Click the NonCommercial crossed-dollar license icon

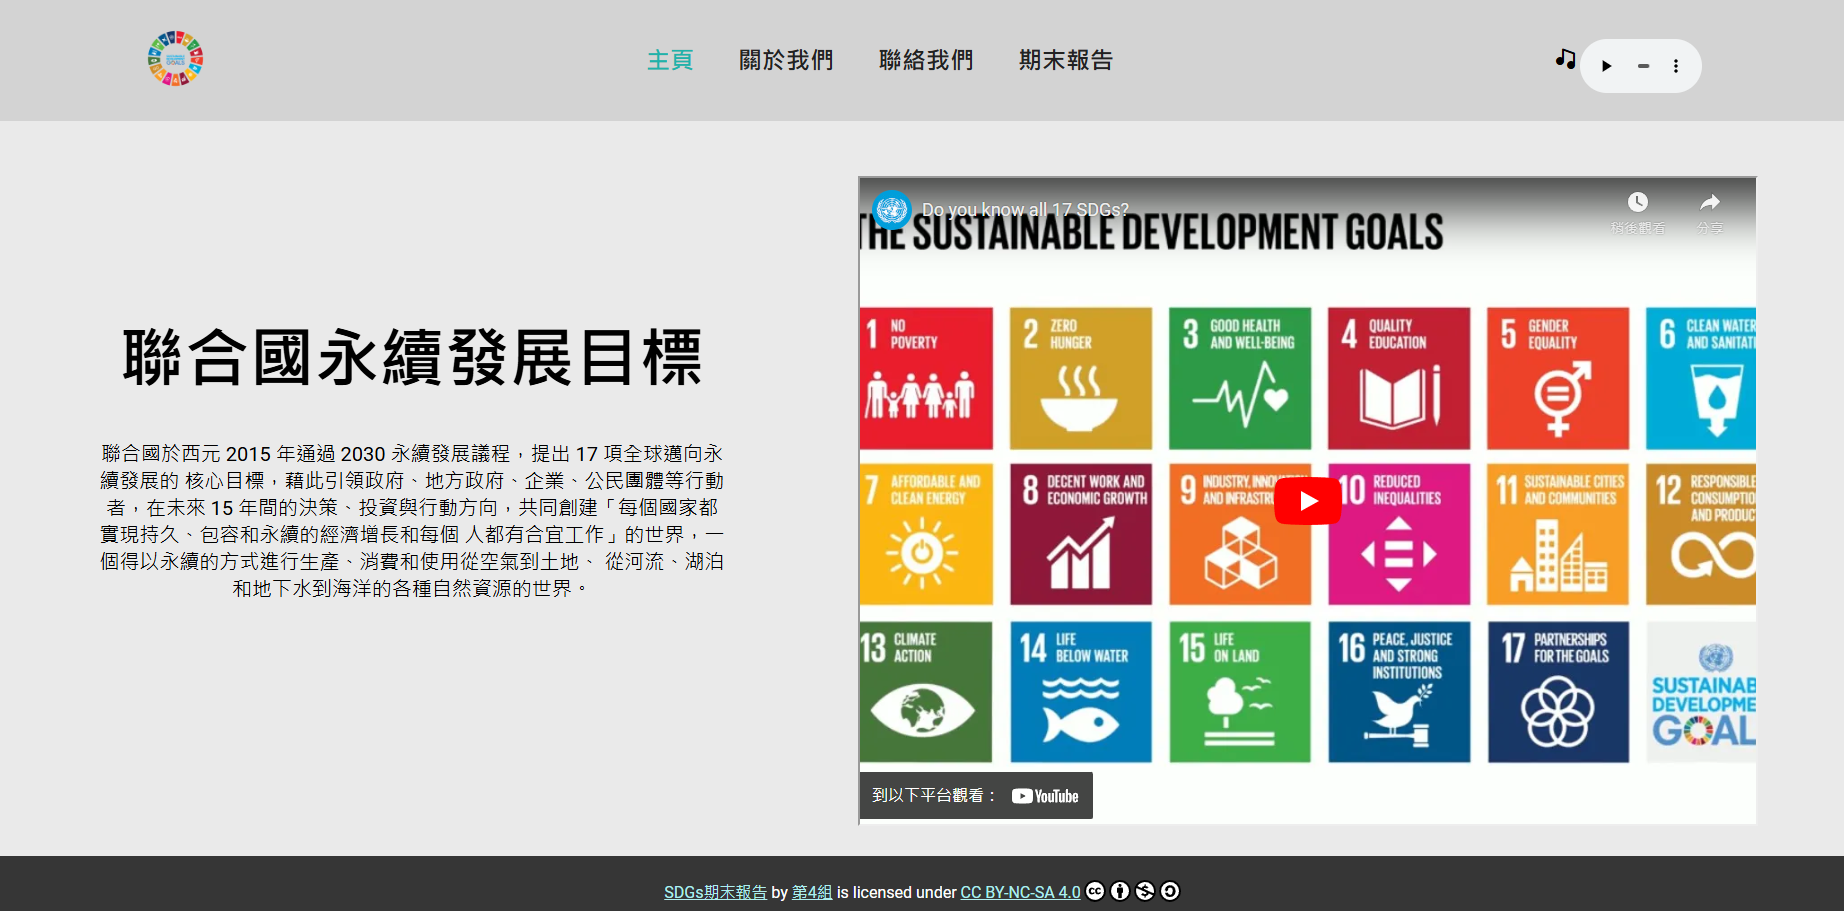click(1145, 891)
